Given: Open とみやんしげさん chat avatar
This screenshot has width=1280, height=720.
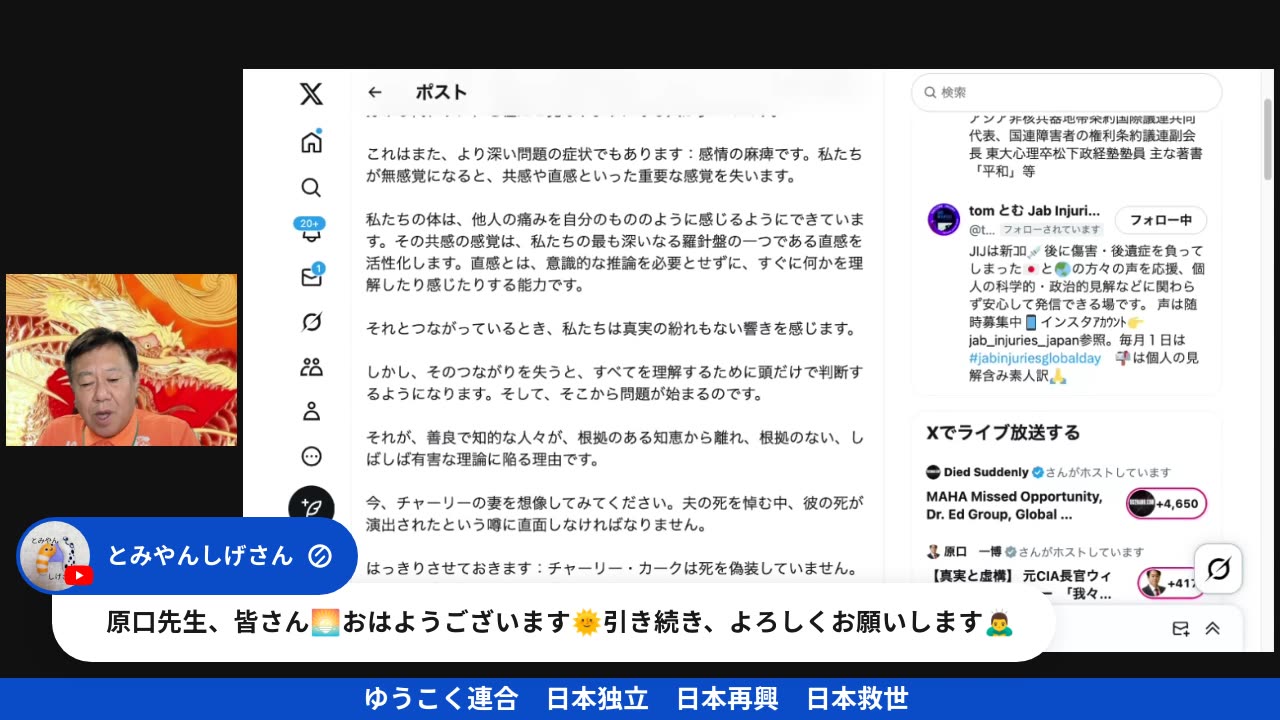Looking at the screenshot, I should 56,557.
